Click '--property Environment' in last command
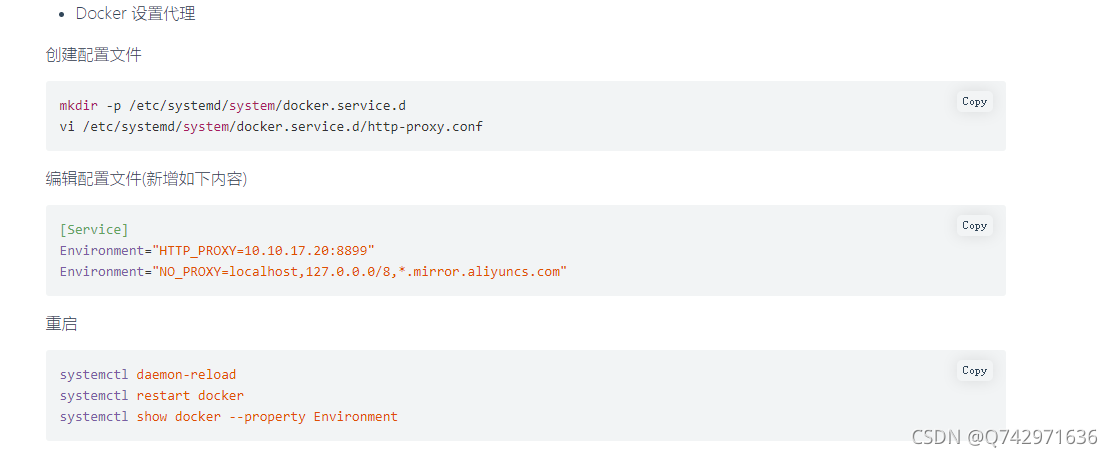The height and width of the screenshot is (458, 1113). click(314, 417)
